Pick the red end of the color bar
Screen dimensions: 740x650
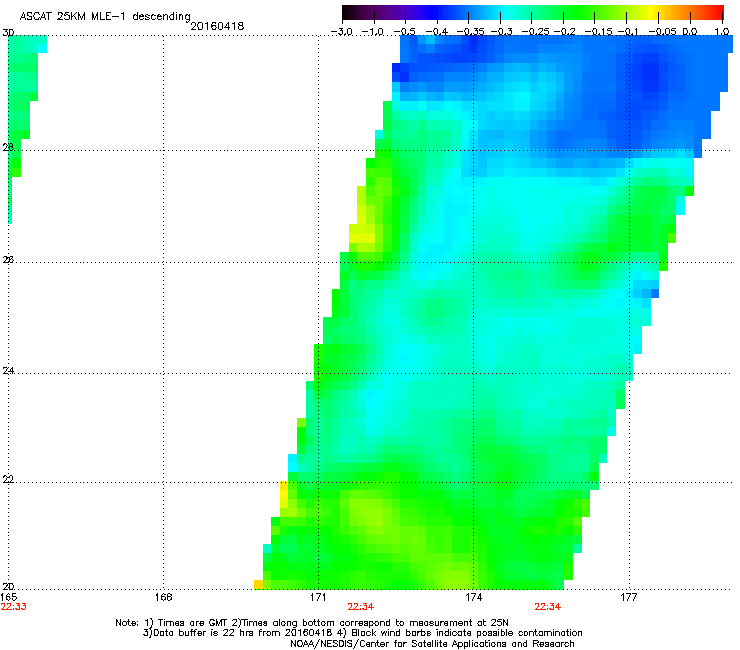point(718,13)
